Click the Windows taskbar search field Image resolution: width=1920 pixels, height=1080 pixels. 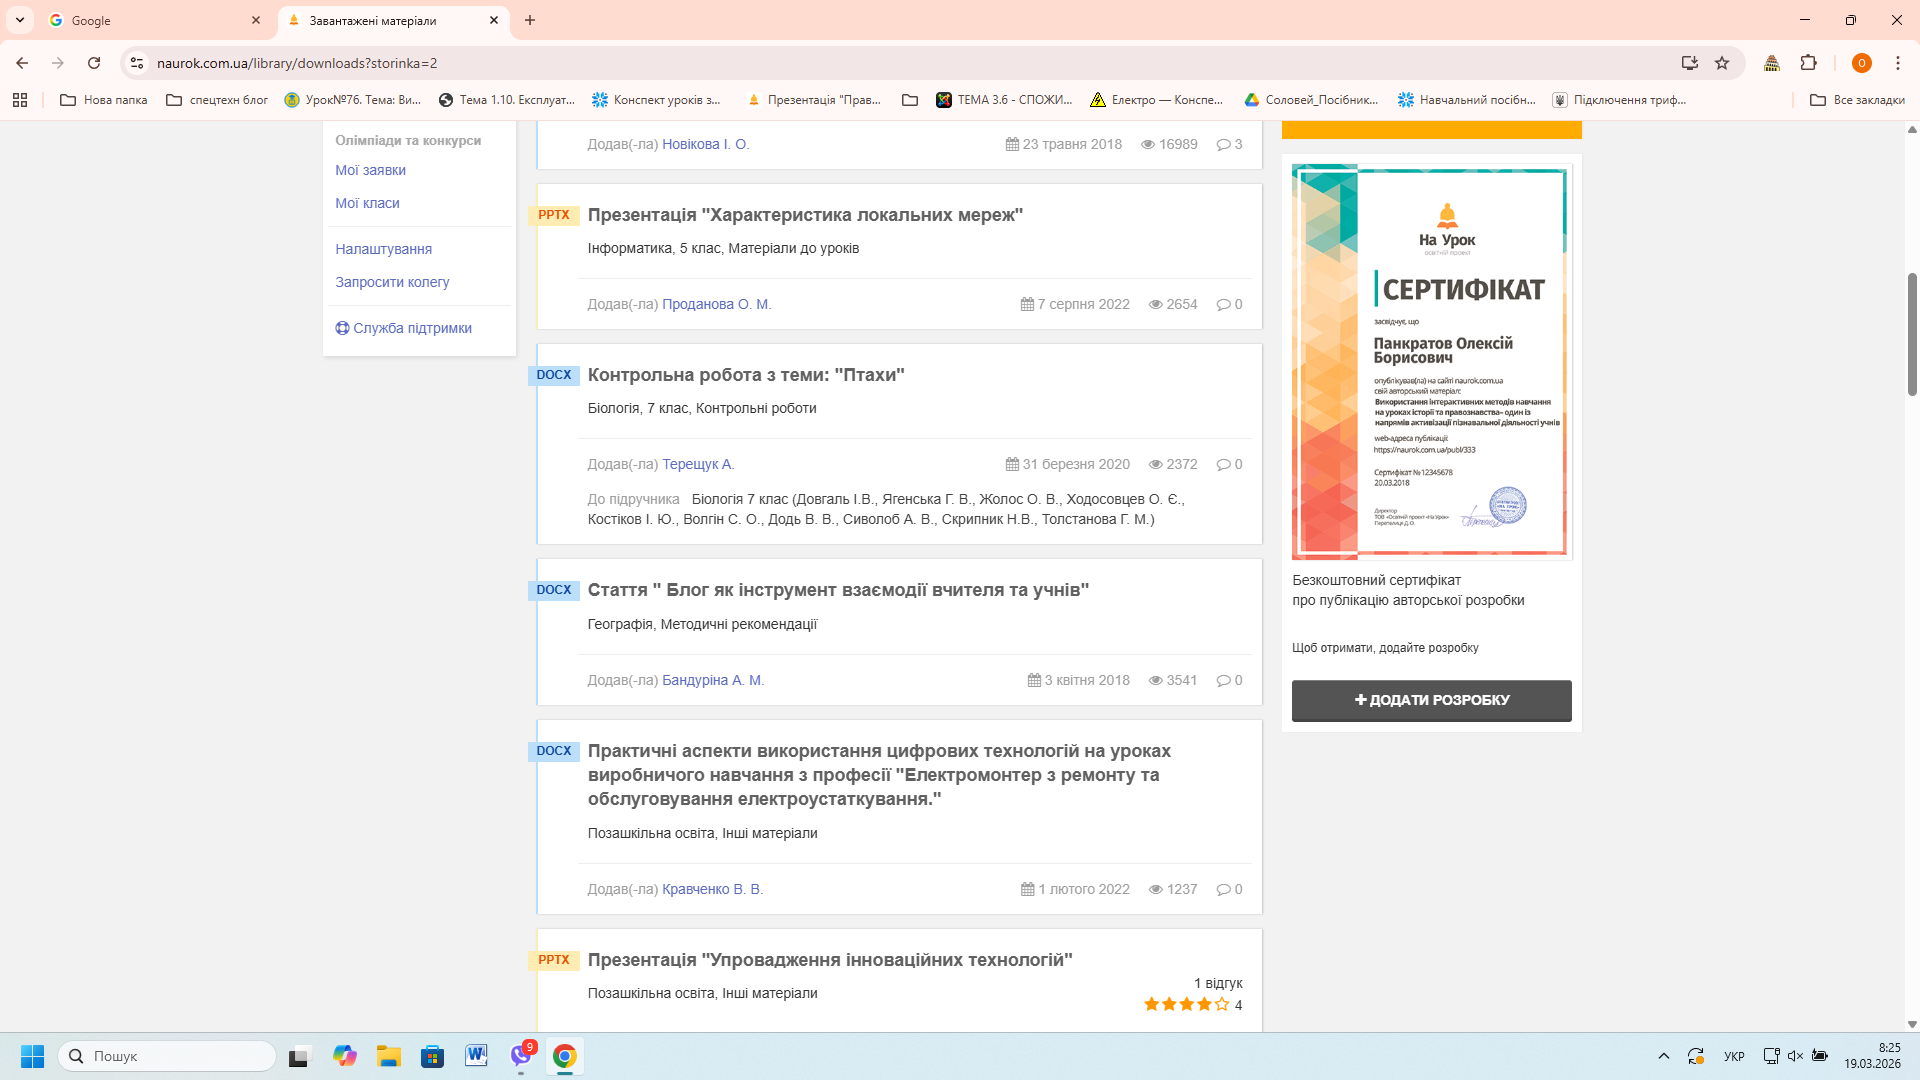(167, 1056)
